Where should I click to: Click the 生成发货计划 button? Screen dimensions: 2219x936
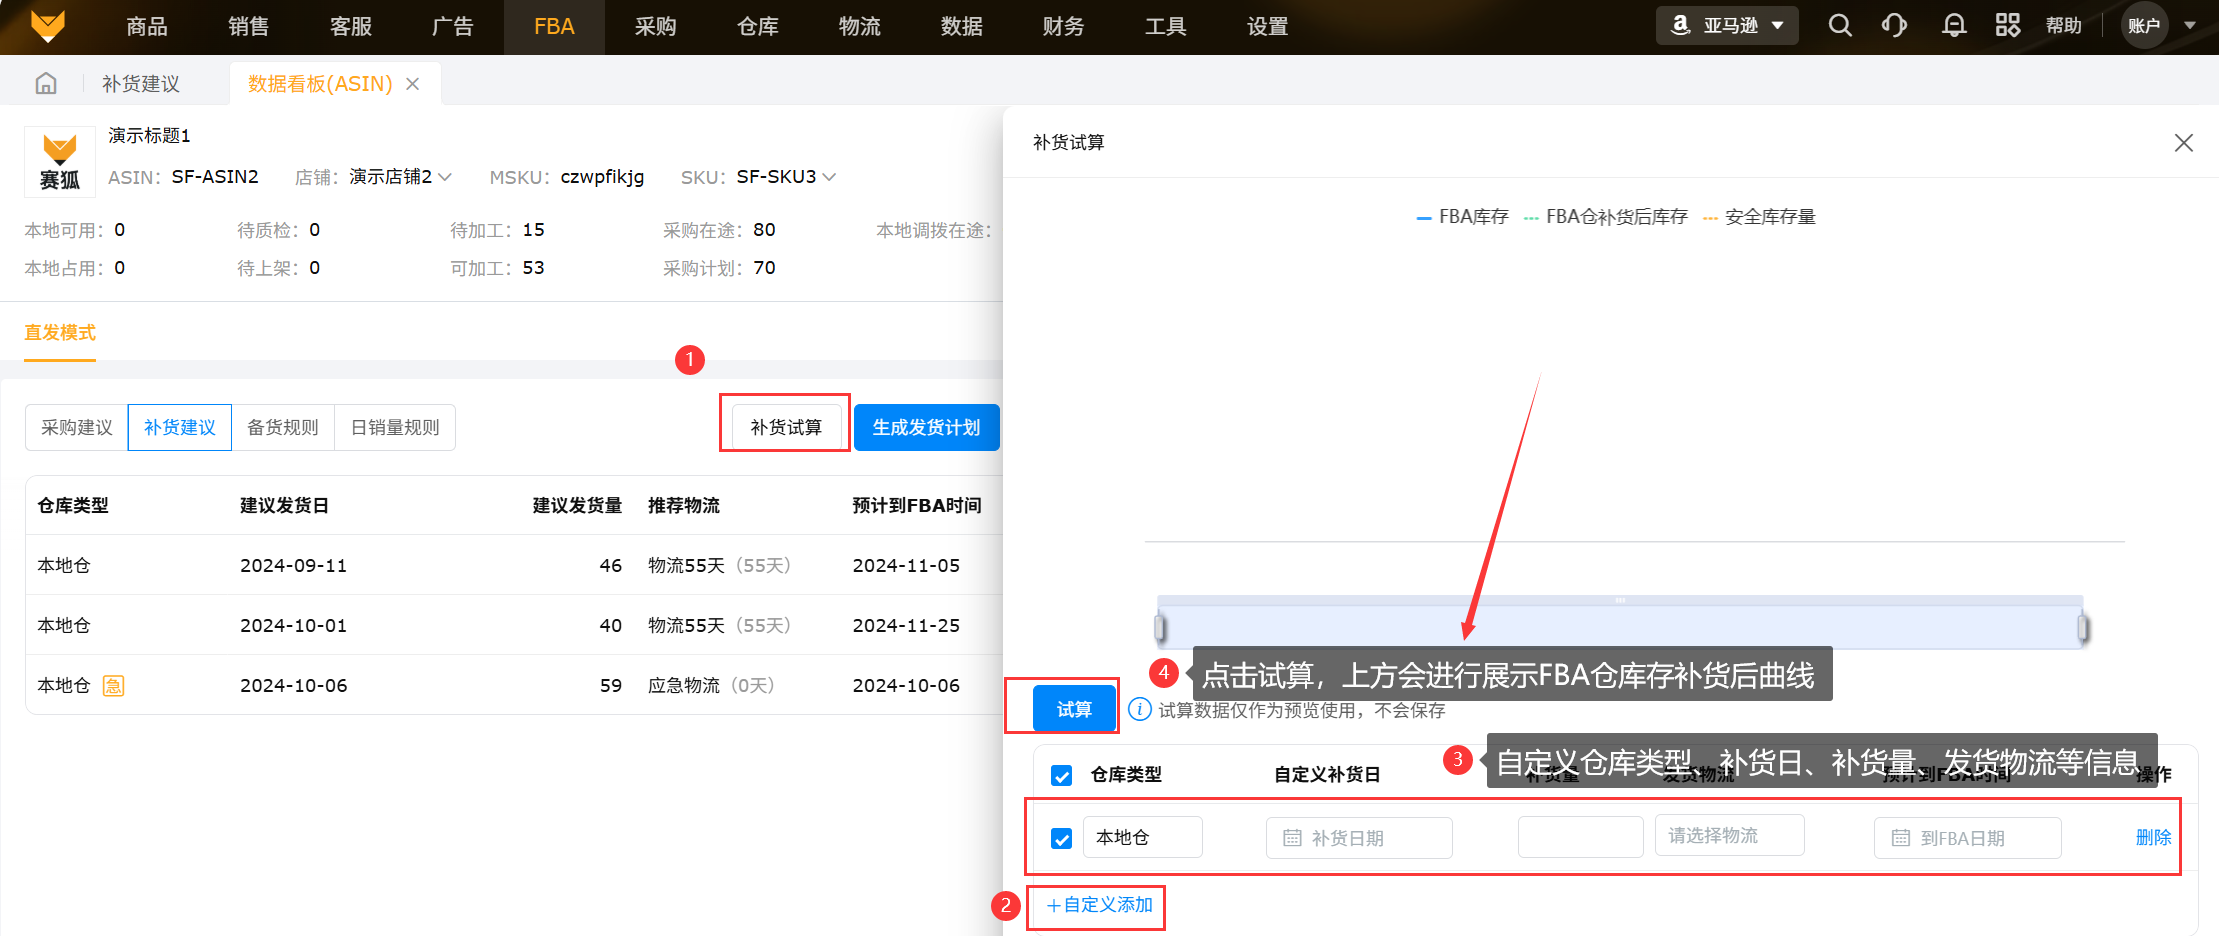926,428
